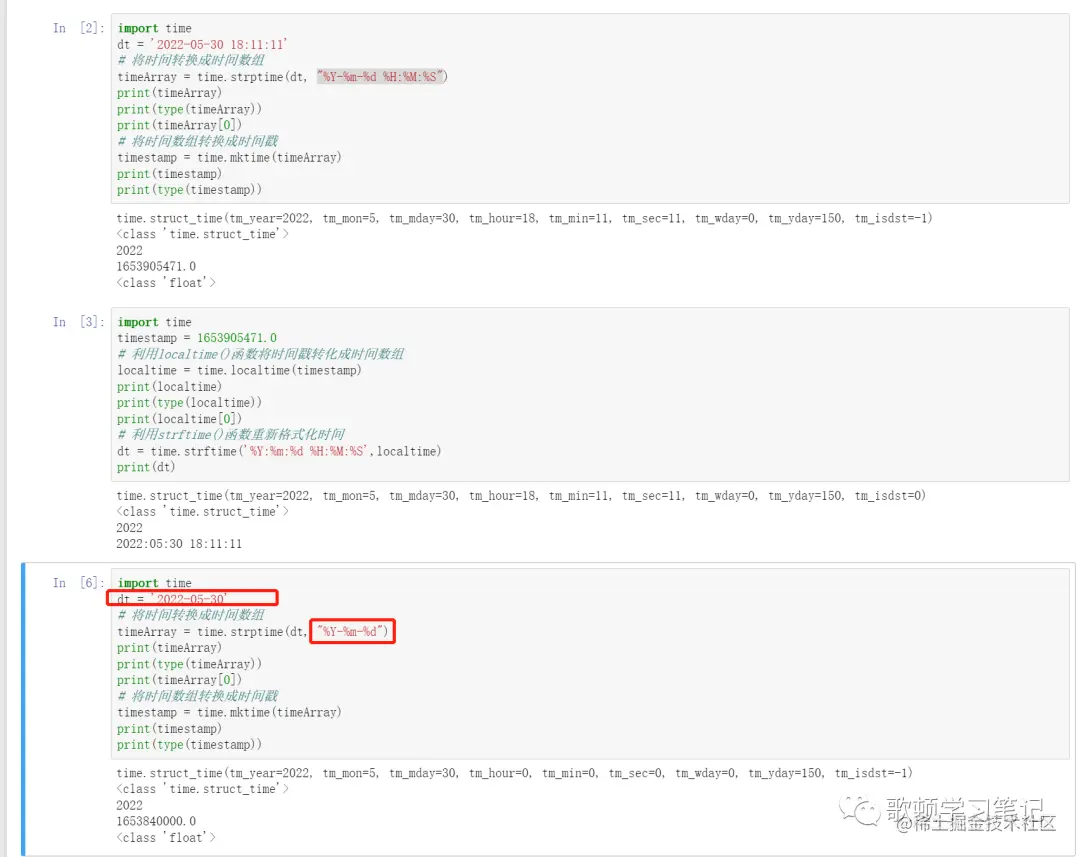Viewport: 1080px width, 857px height.
Task: Click the struct_time output with tm_hour=0
Action: [x=515, y=773]
